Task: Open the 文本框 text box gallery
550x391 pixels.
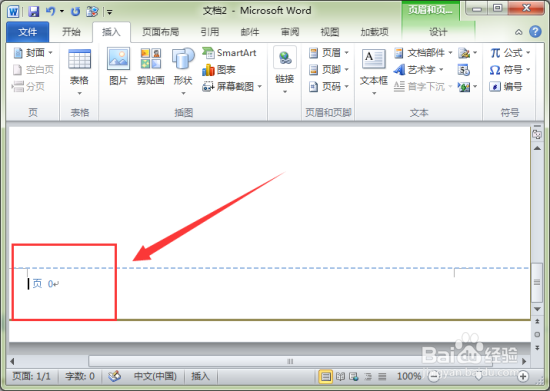Action: 374,72
